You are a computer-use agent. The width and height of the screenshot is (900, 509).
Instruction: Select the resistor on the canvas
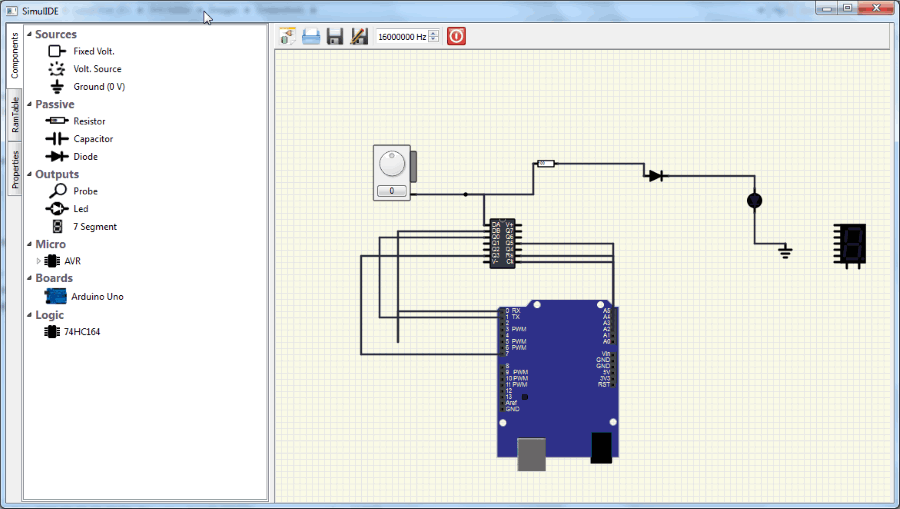click(545, 164)
